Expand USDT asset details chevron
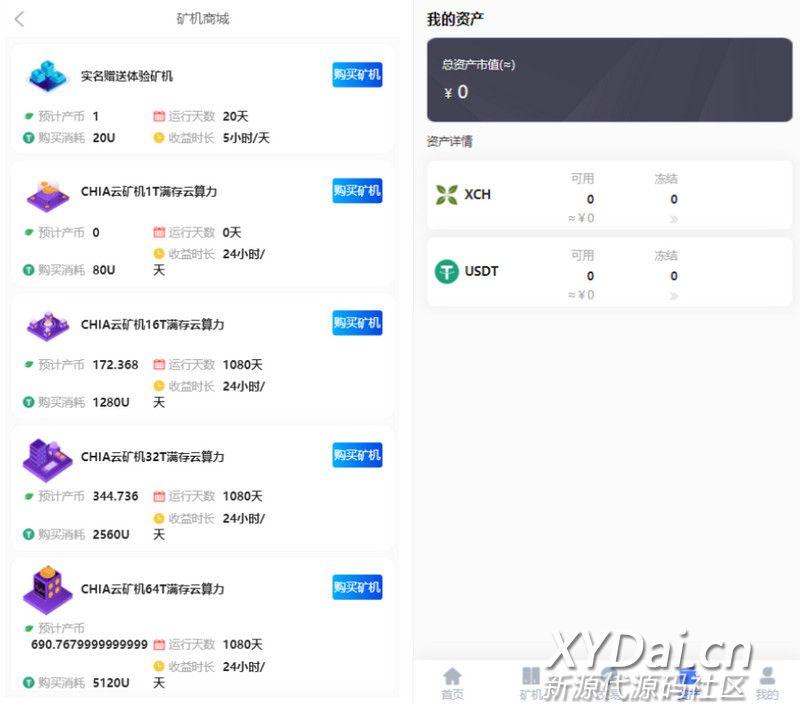Screen dimensions: 800x707 click(673, 295)
